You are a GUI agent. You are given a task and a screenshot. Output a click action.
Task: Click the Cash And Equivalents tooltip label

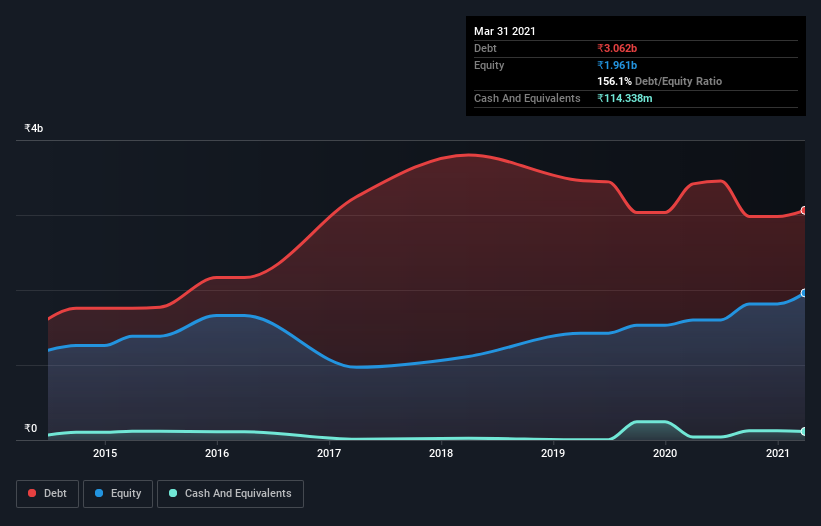tap(527, 98)
